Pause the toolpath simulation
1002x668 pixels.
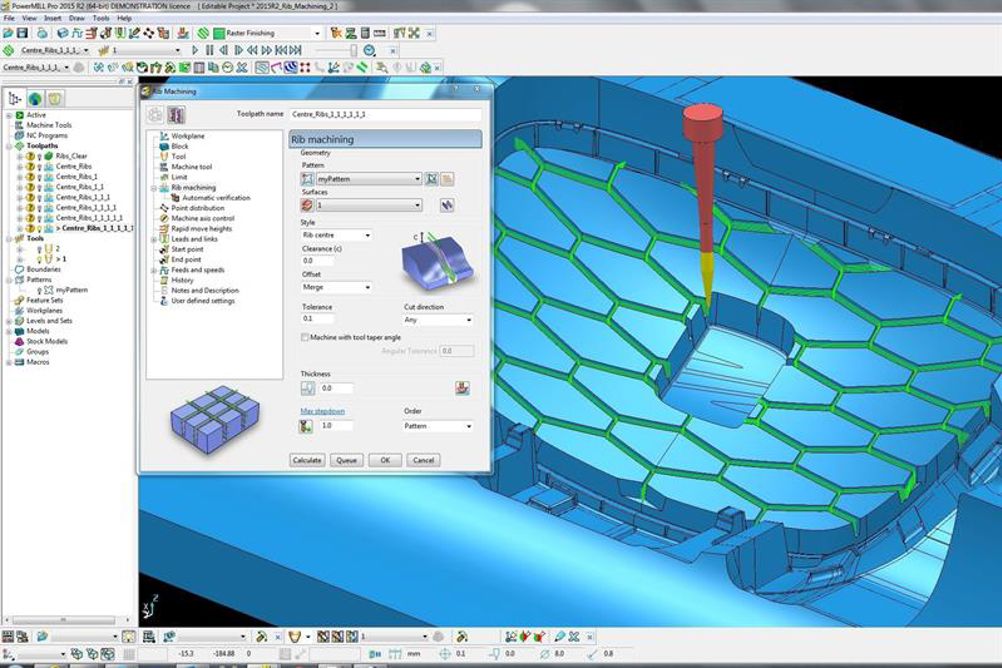210,50
